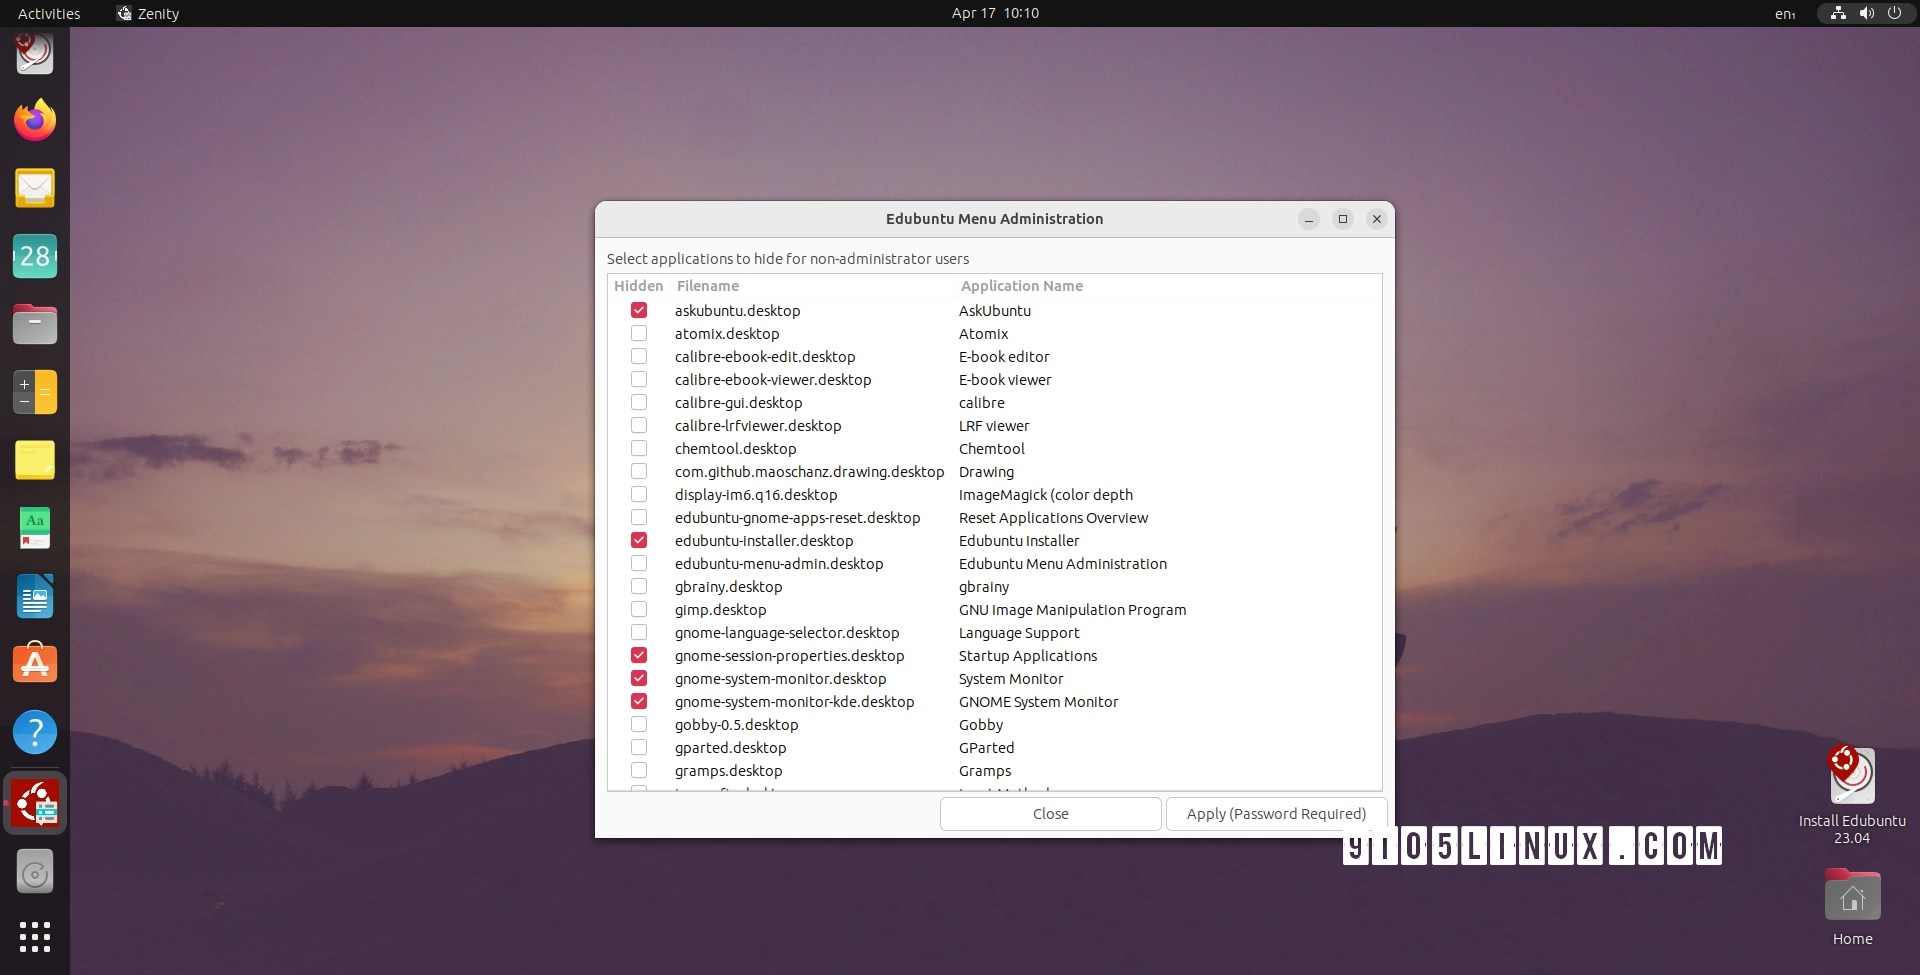Click the GNU Image Manipulation Program name
The width and height of the screenshot is (1920, 975).
[1072, 610]
